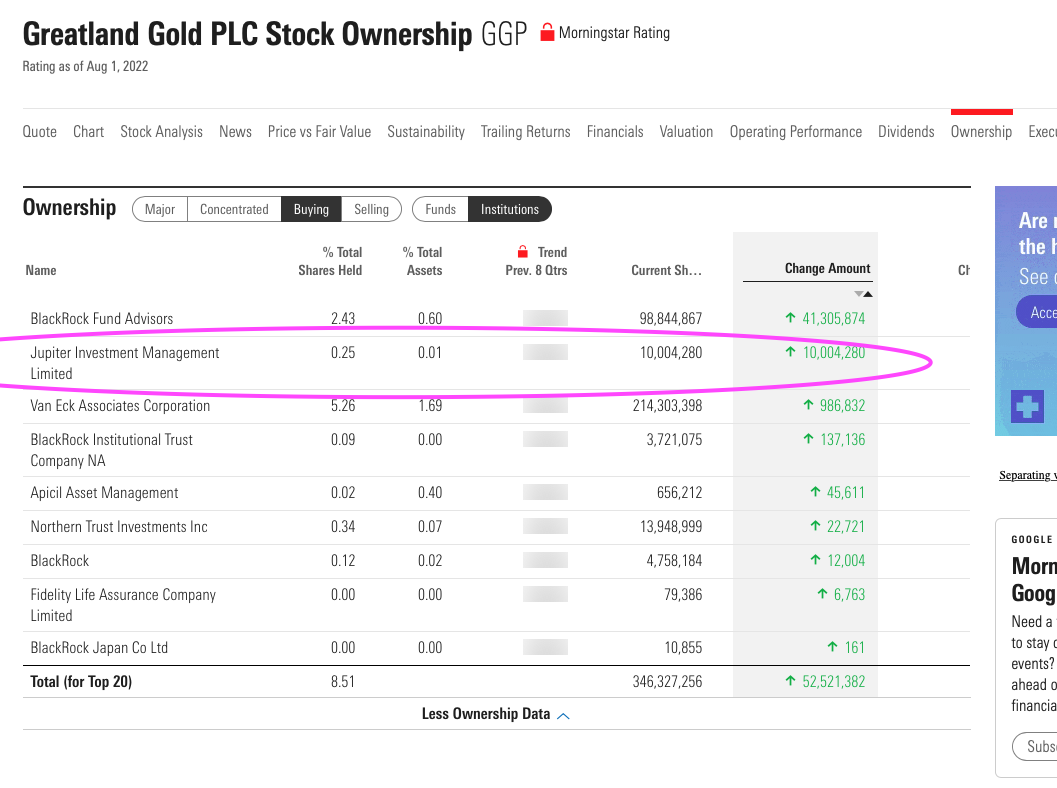
Task: Open the Trailing Returns tab
Action: pos(526,131)
